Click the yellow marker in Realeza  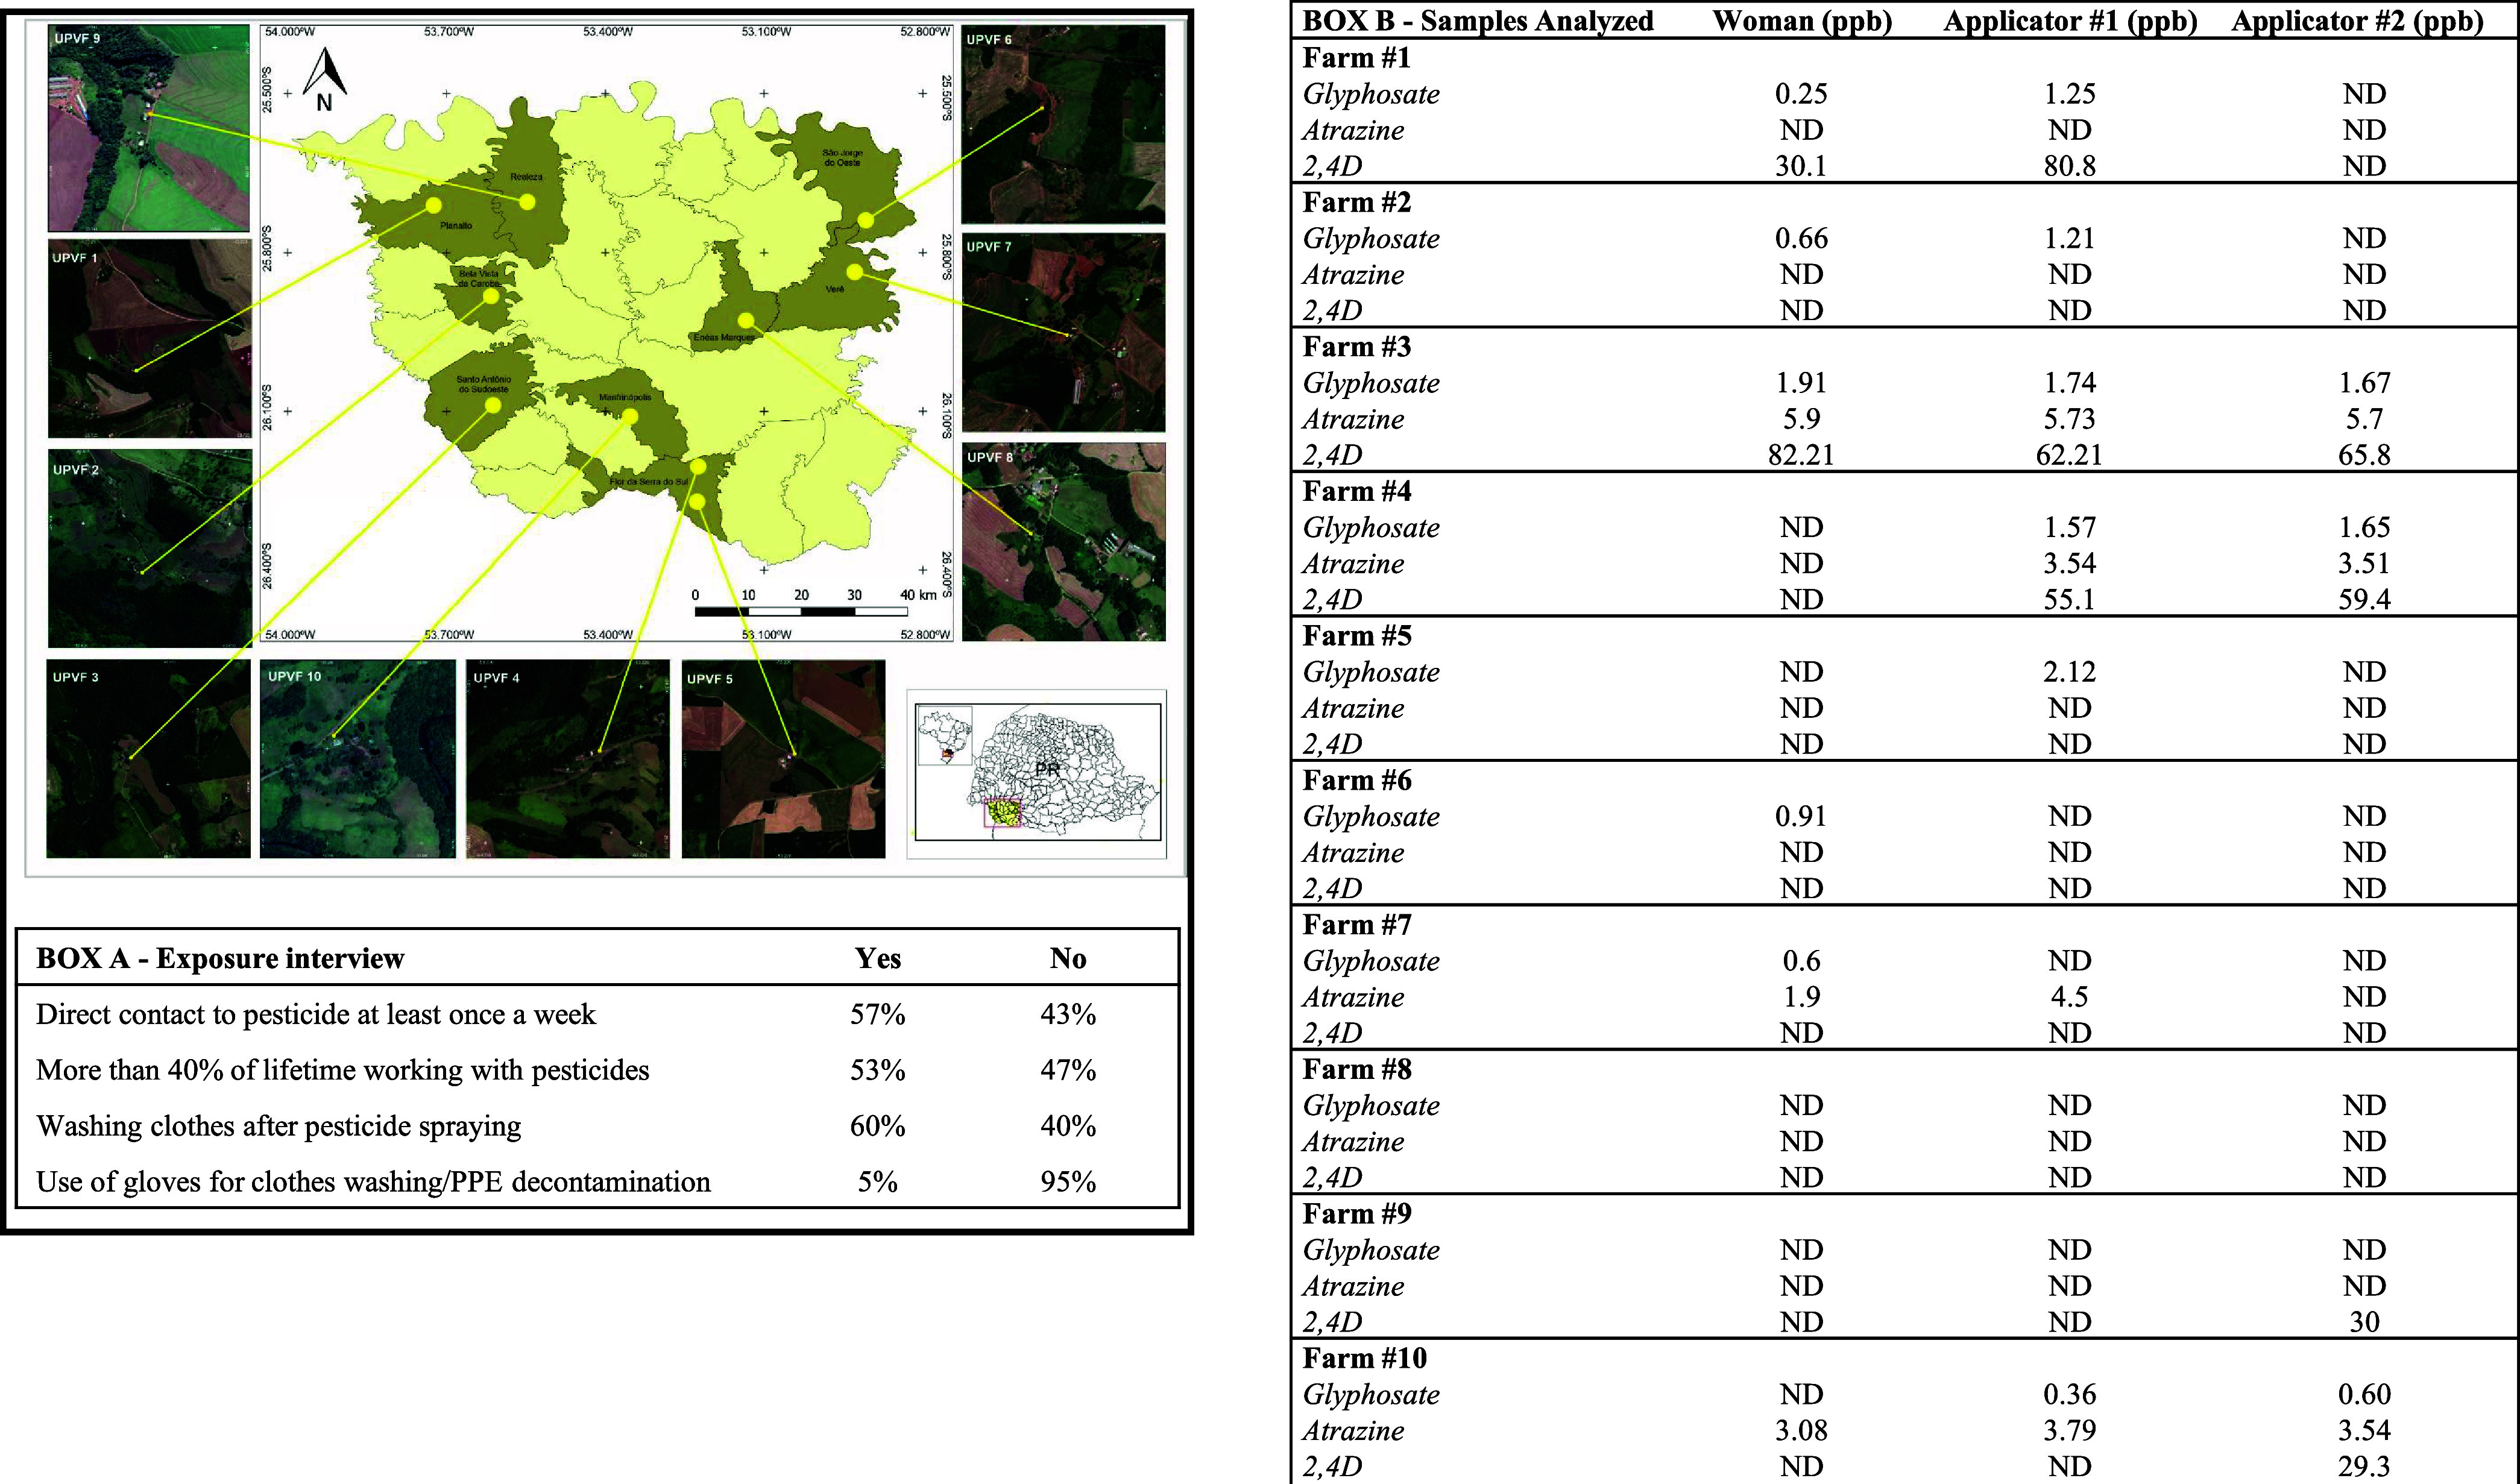(x=527, y=202)
